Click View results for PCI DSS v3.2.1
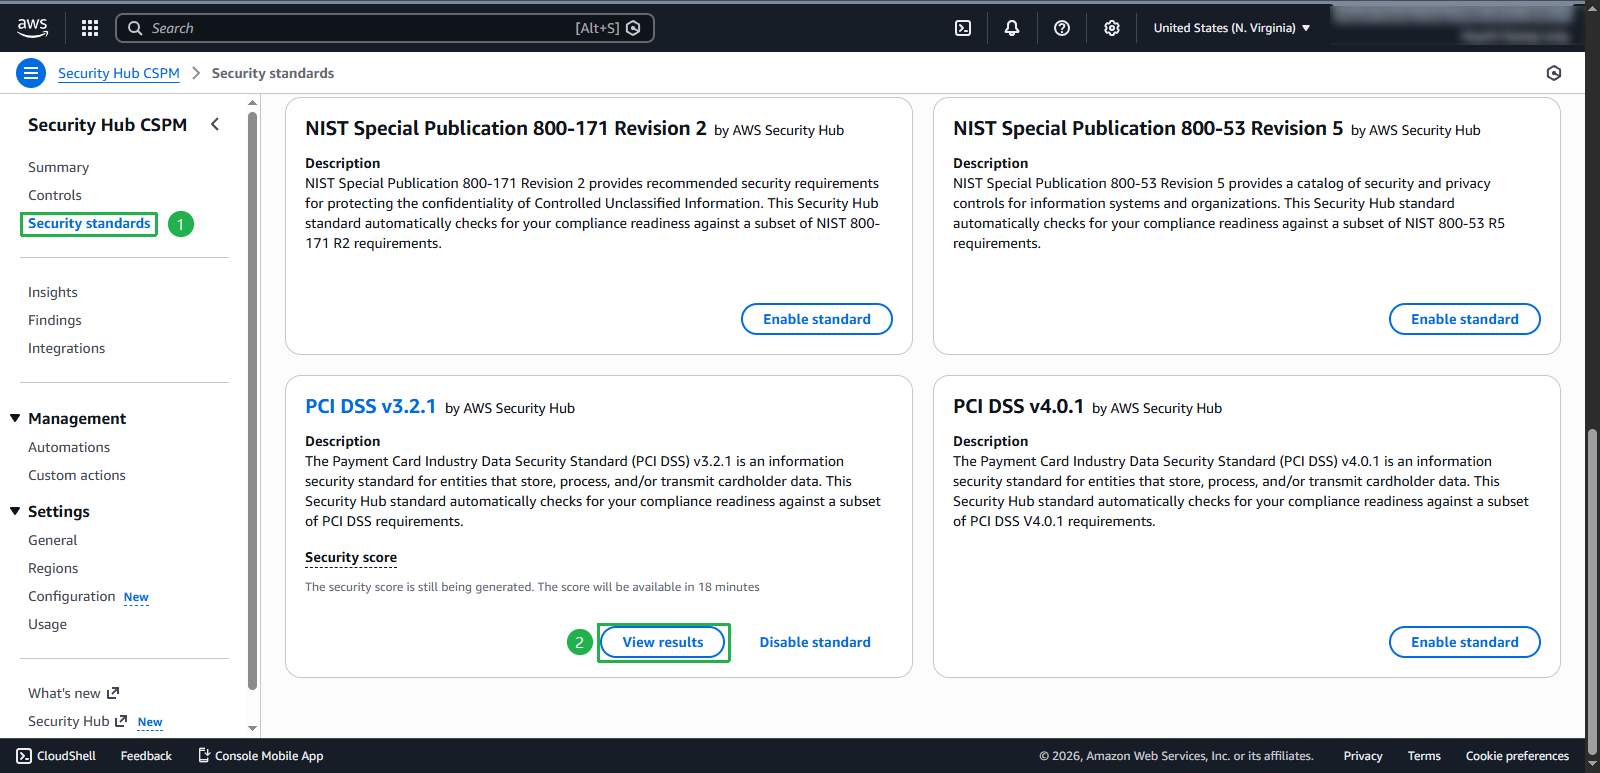The image size is (1600, 773). click(x=662, y=642)
